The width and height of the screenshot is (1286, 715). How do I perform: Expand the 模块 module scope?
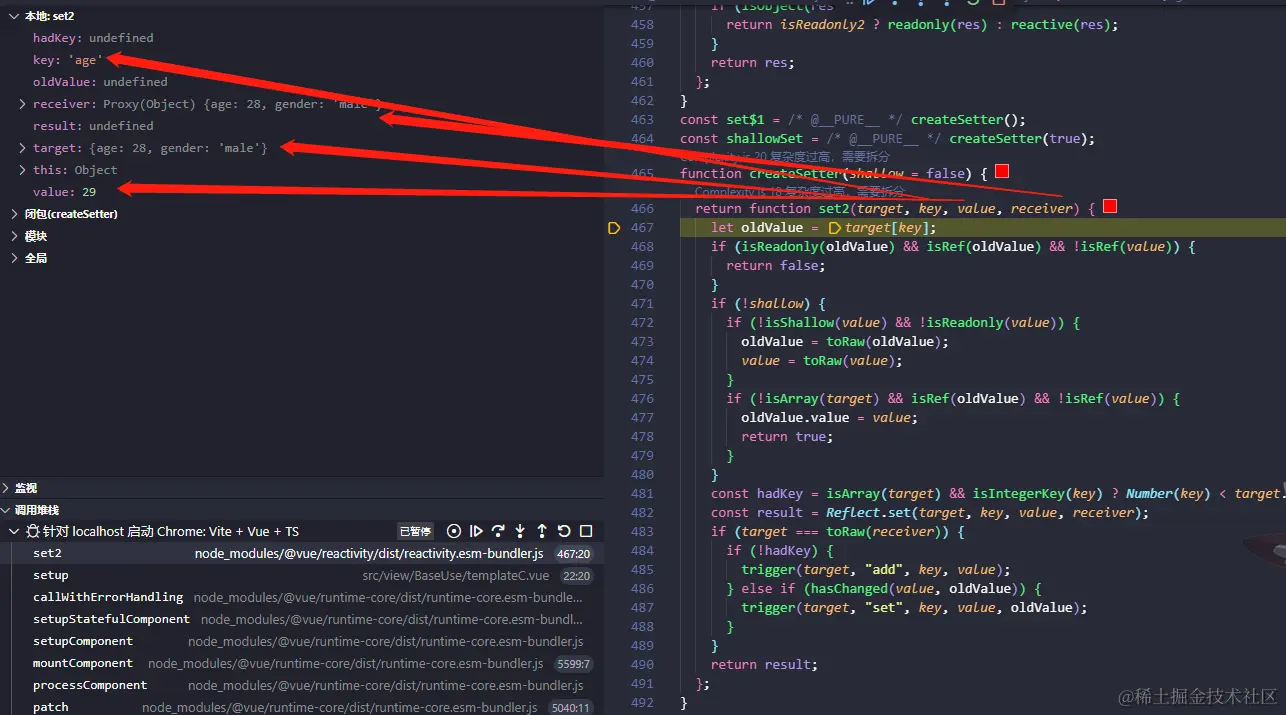coord(14,236)
